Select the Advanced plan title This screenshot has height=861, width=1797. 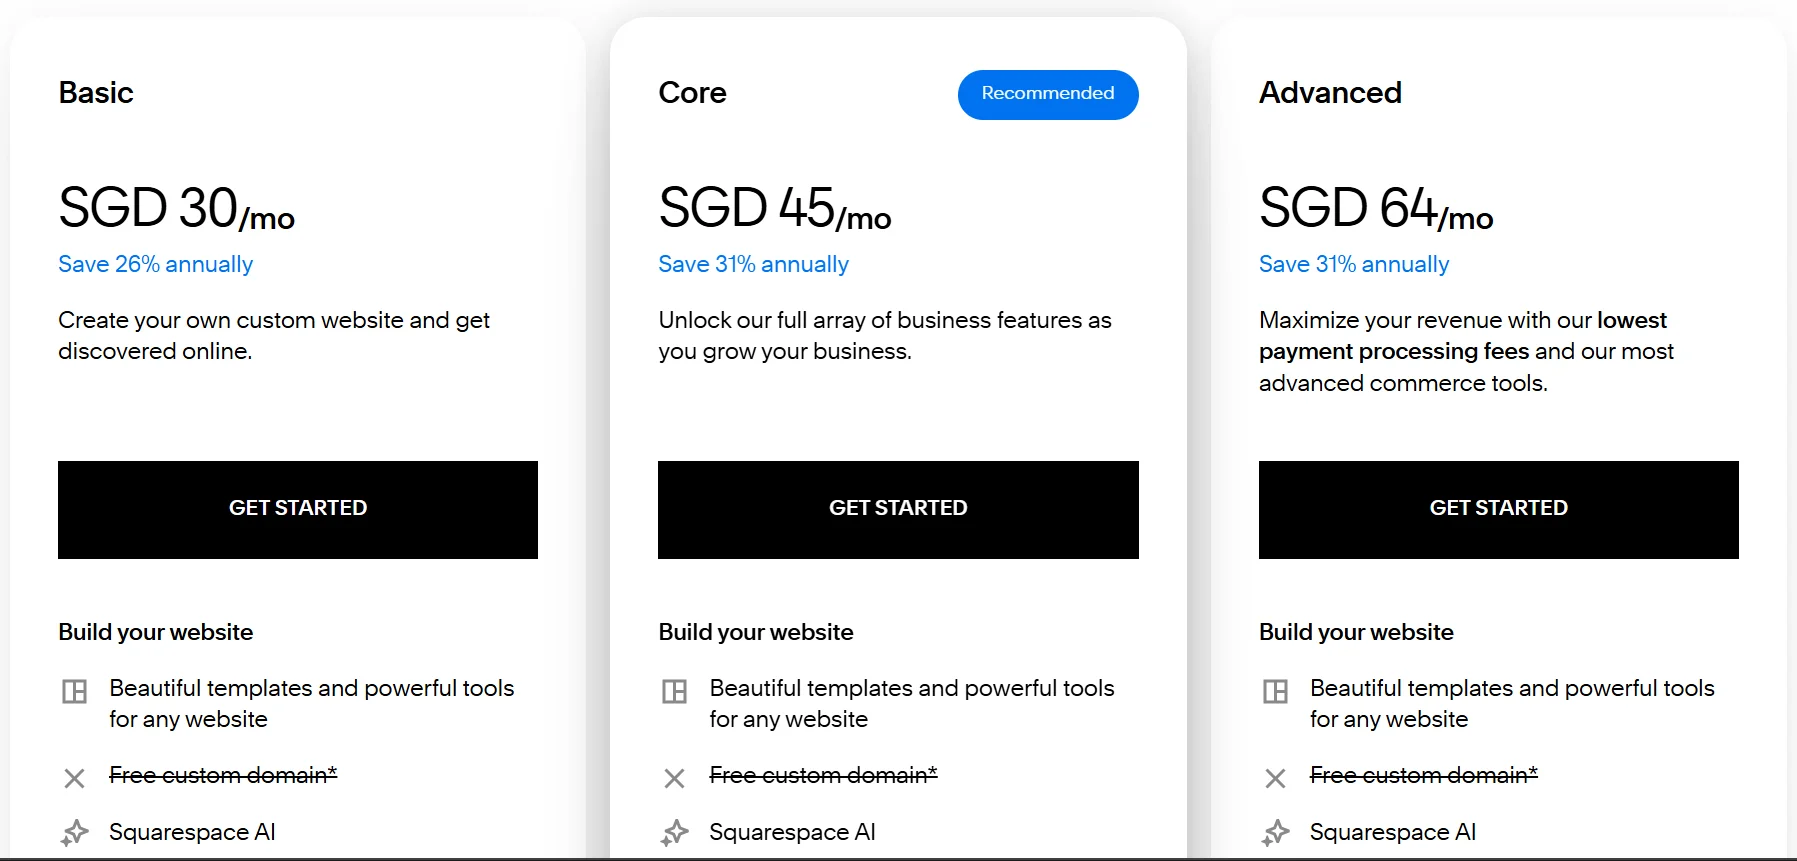tap(1329, 93)
